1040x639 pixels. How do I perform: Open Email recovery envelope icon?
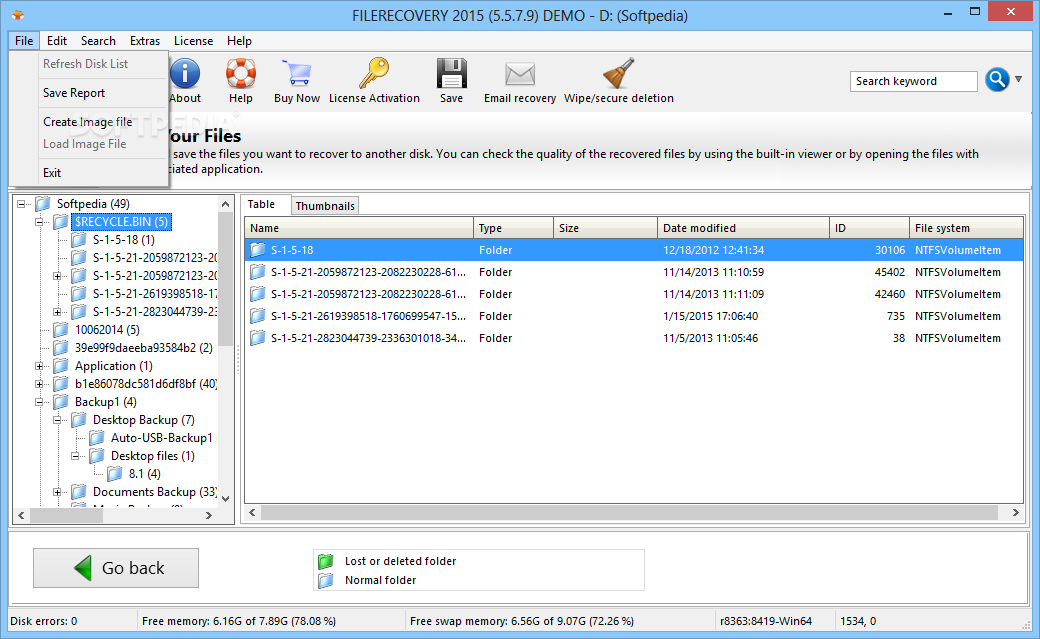520,74
